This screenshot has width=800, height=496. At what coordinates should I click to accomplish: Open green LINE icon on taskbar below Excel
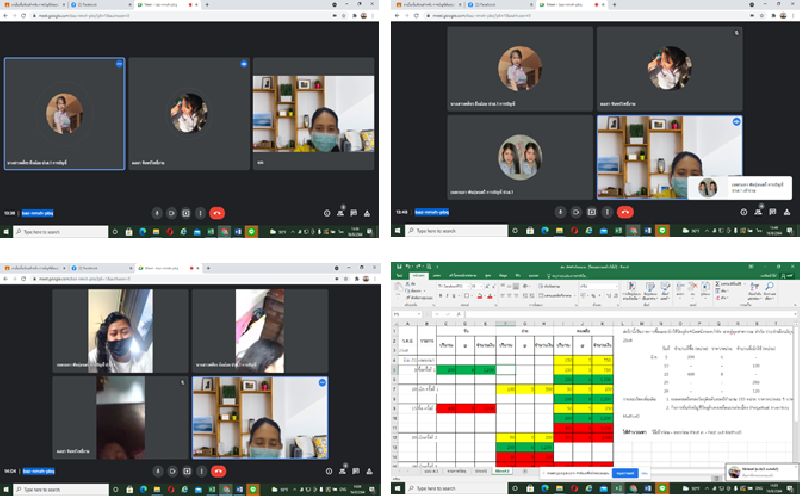[662, 489]
